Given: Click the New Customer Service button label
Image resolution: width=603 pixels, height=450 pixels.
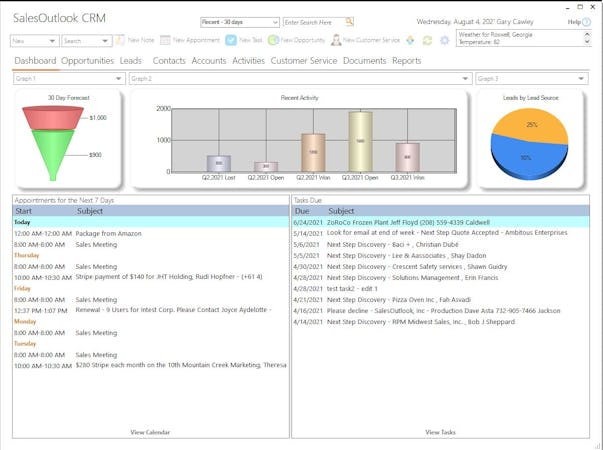Looking at the screenshot, I should pos(371,40).
